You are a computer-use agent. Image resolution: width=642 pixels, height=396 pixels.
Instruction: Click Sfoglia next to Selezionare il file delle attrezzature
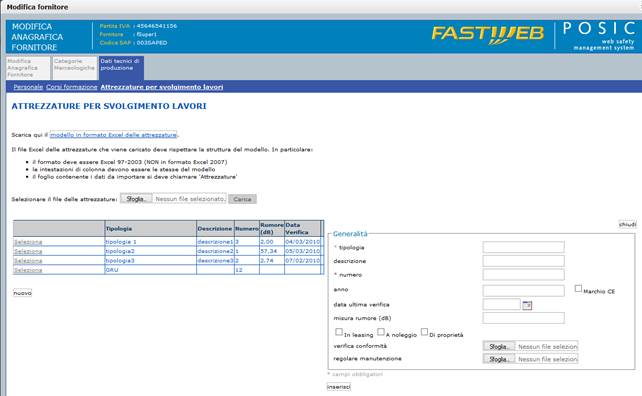coord(136,199)
